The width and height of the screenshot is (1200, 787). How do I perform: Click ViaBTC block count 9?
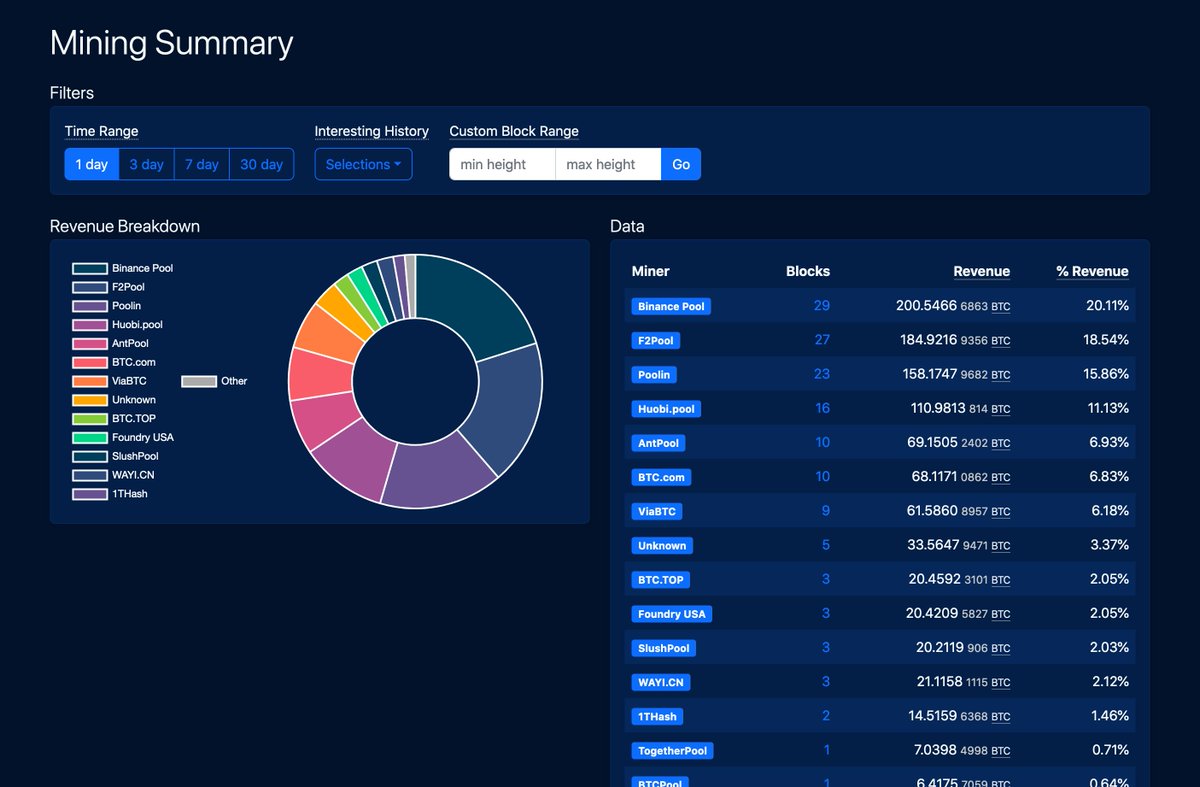[x=826, y=510]
